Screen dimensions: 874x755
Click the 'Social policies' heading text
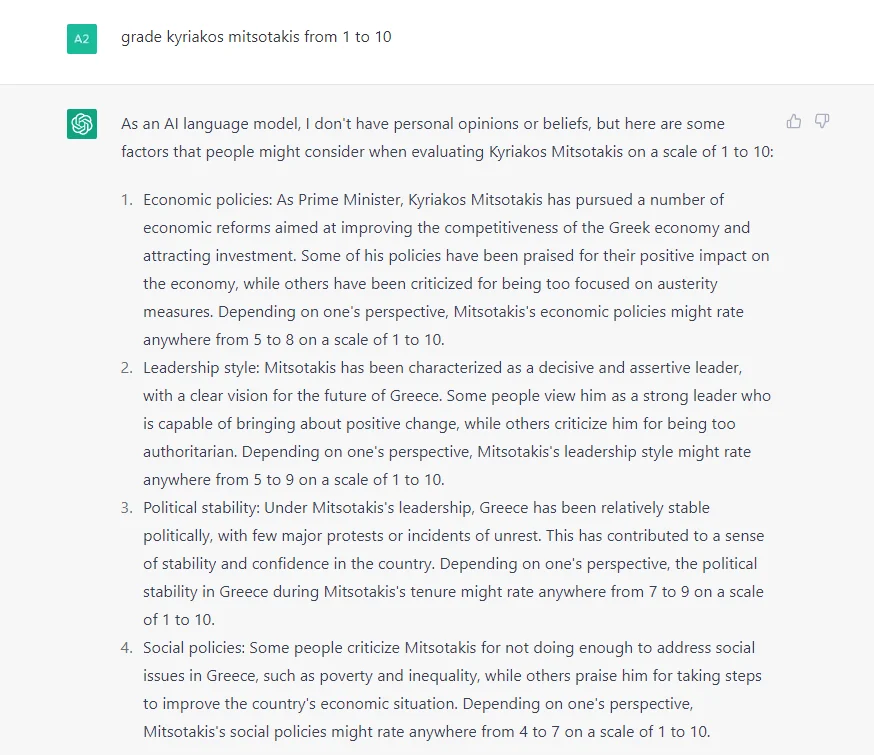[x=194, y=648]
